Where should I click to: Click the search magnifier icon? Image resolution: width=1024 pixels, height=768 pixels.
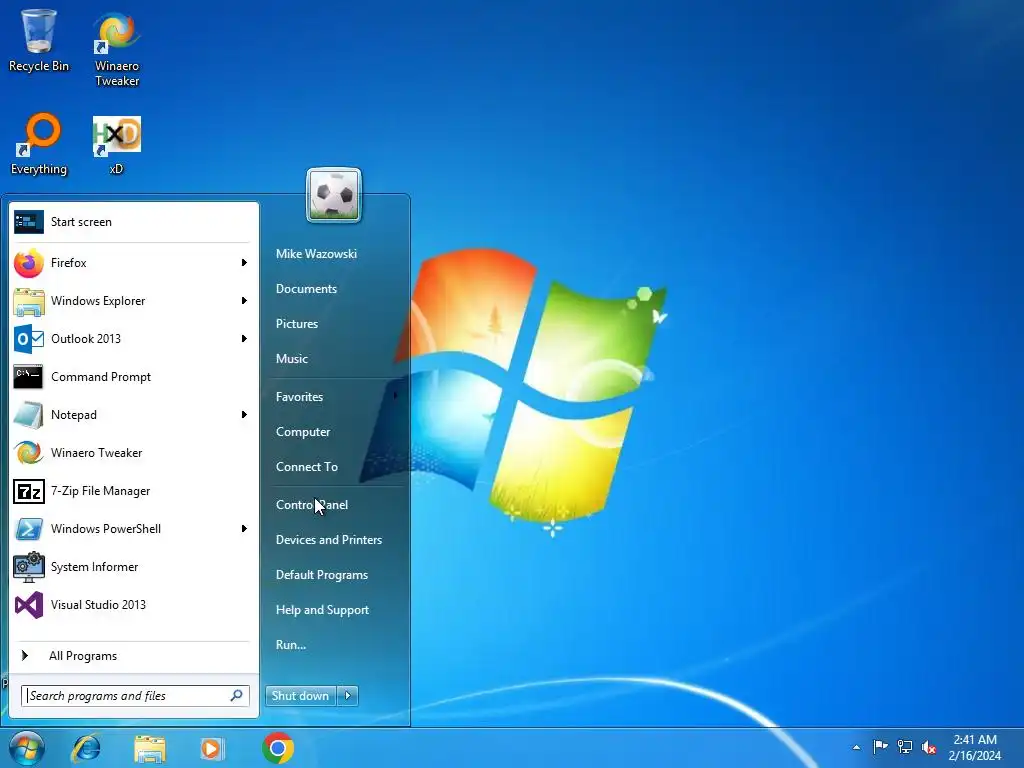tap(236, 696)
